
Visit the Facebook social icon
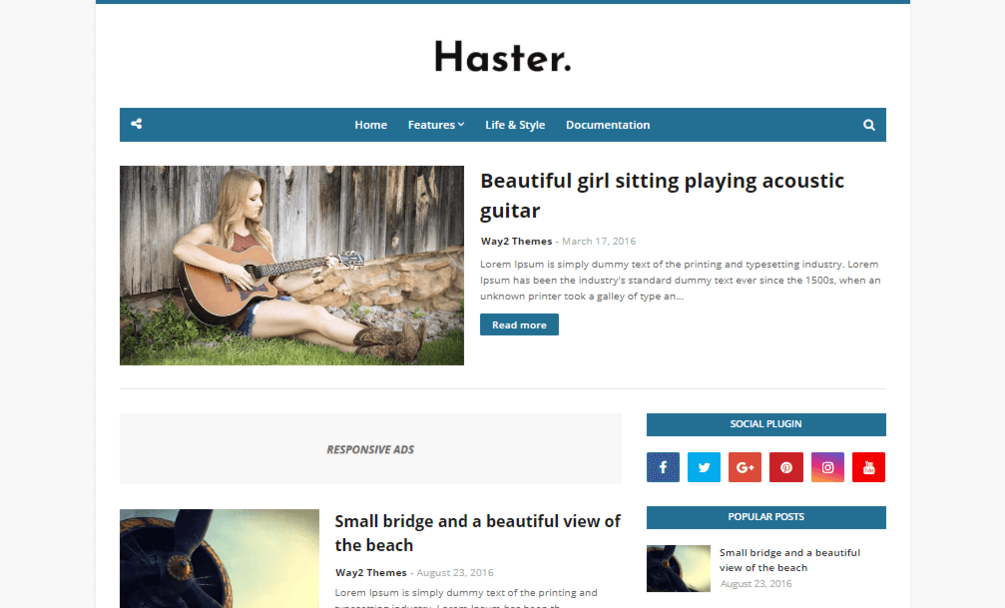click(x=663, y=467)
